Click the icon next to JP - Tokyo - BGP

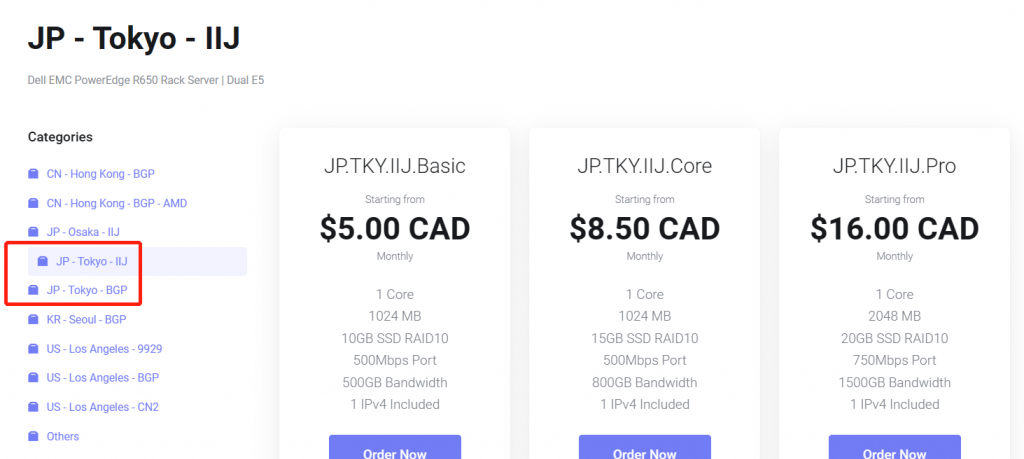(x=33, y=290)
